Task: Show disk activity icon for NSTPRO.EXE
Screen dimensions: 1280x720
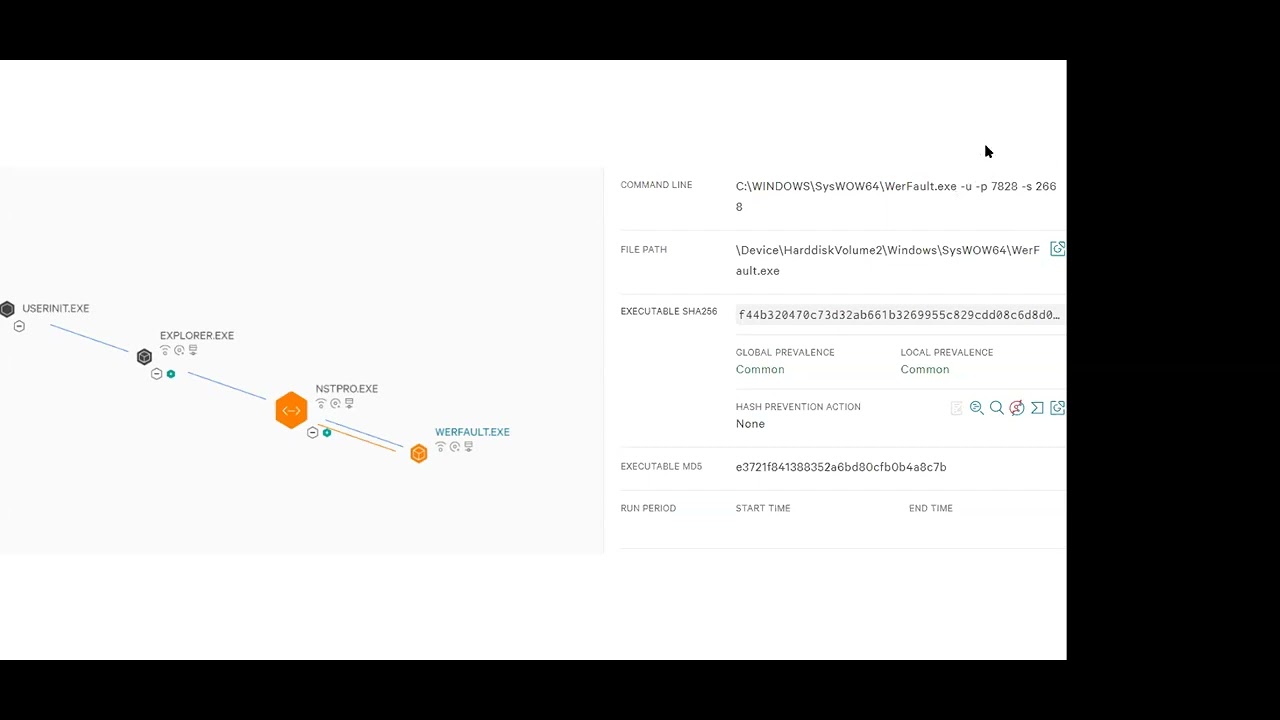Action: click(x=349, y=404)
